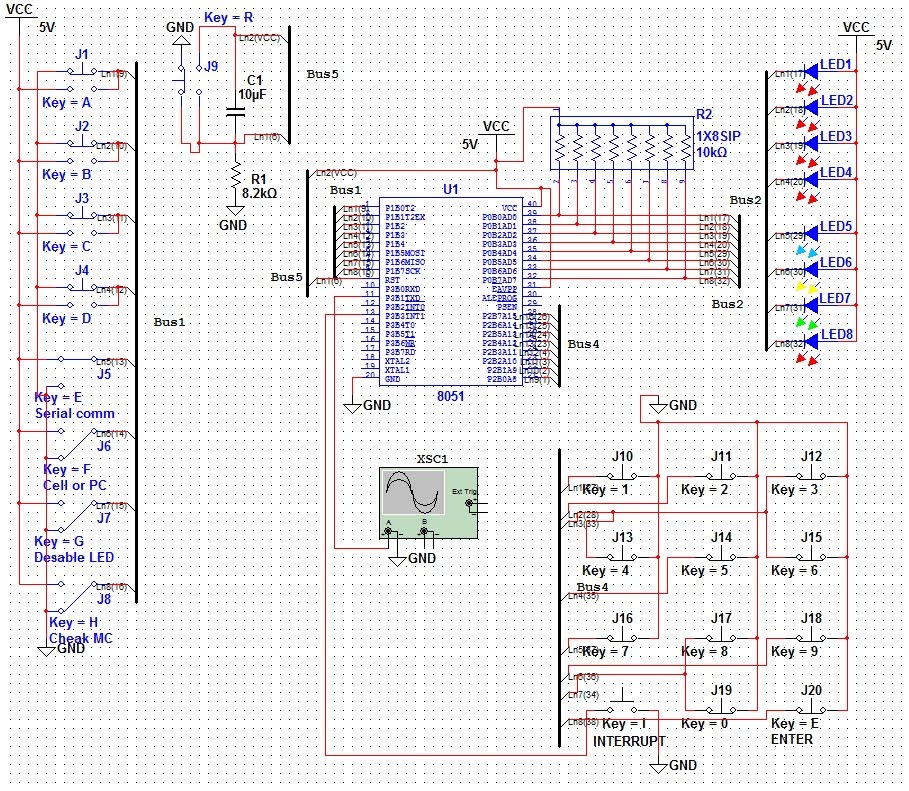The height and width of the screenshot is (791, 909).
Task: Toggle switch J4 for Key D
Action: click(82, 296)
